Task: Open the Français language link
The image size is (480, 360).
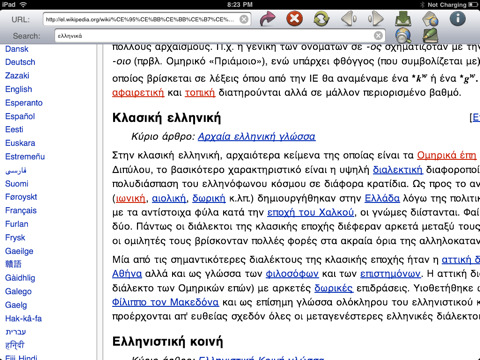Action: pos(21,211)
